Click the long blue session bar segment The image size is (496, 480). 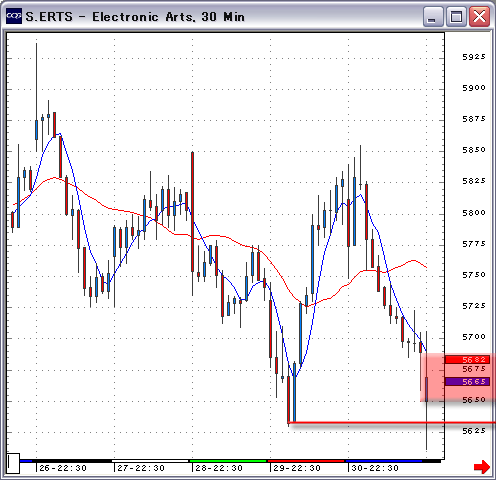[x=384, y=461]
